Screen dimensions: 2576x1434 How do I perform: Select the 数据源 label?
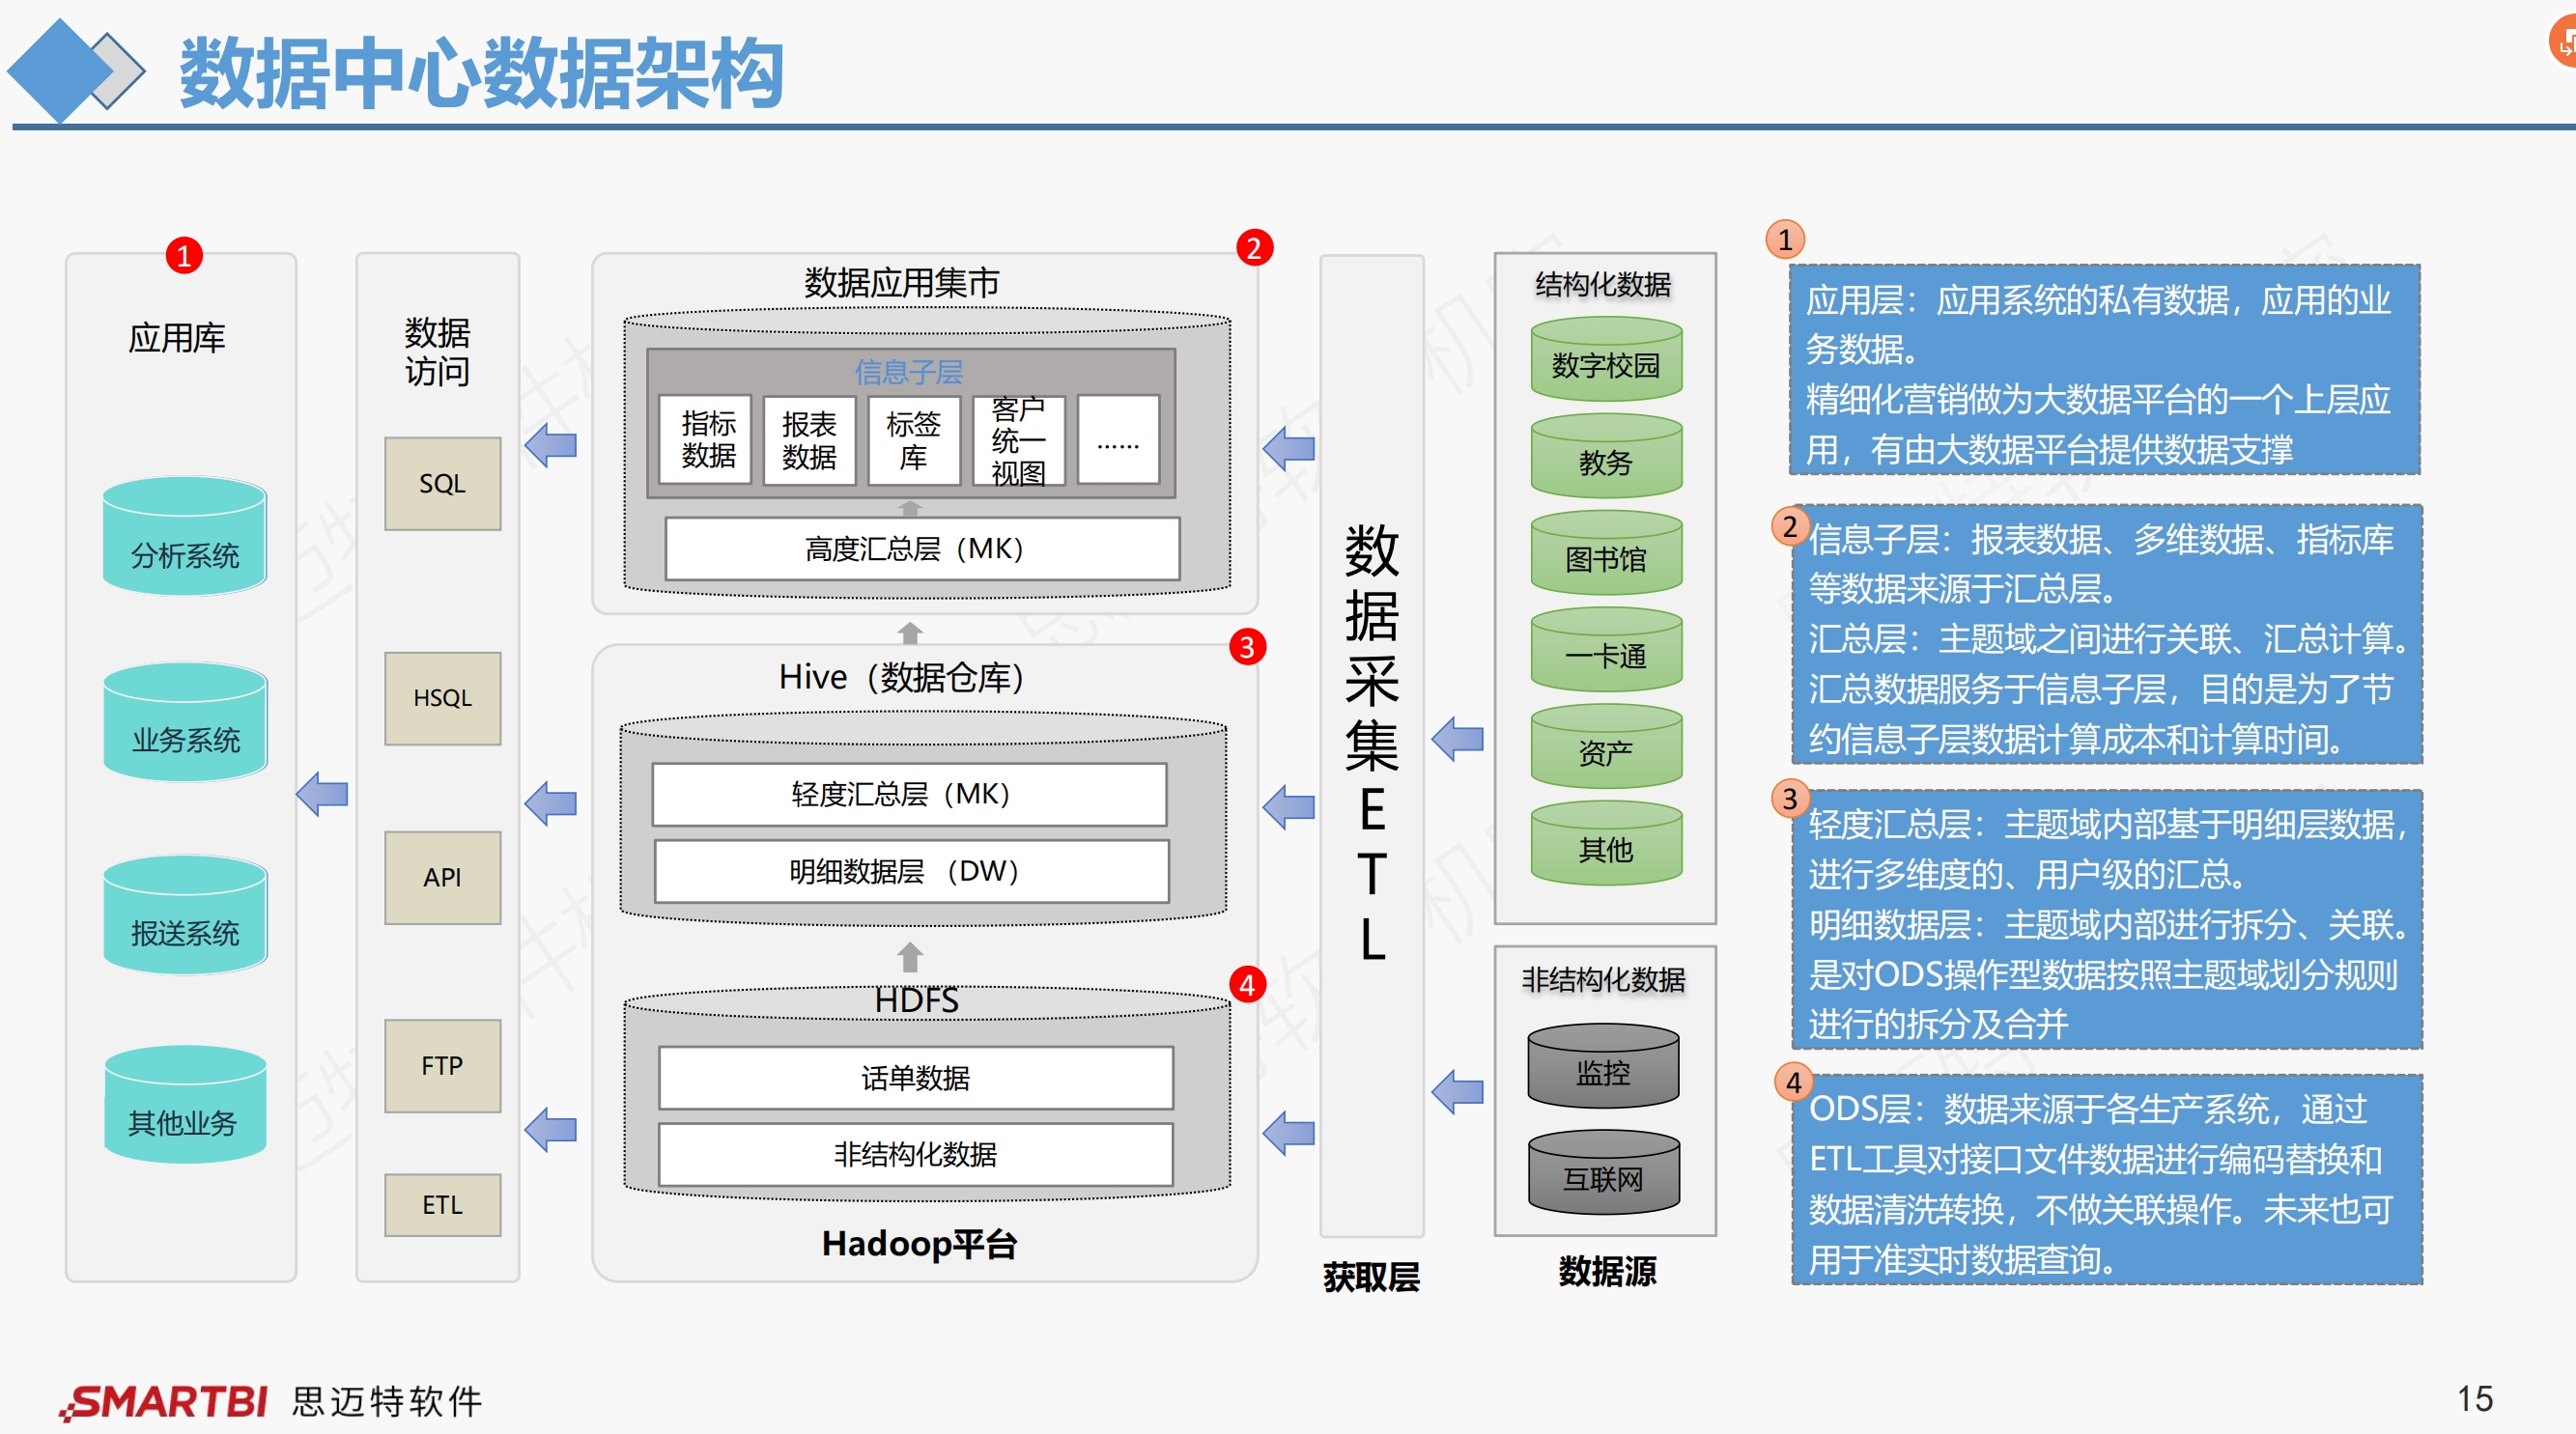pos(1607,1270)
